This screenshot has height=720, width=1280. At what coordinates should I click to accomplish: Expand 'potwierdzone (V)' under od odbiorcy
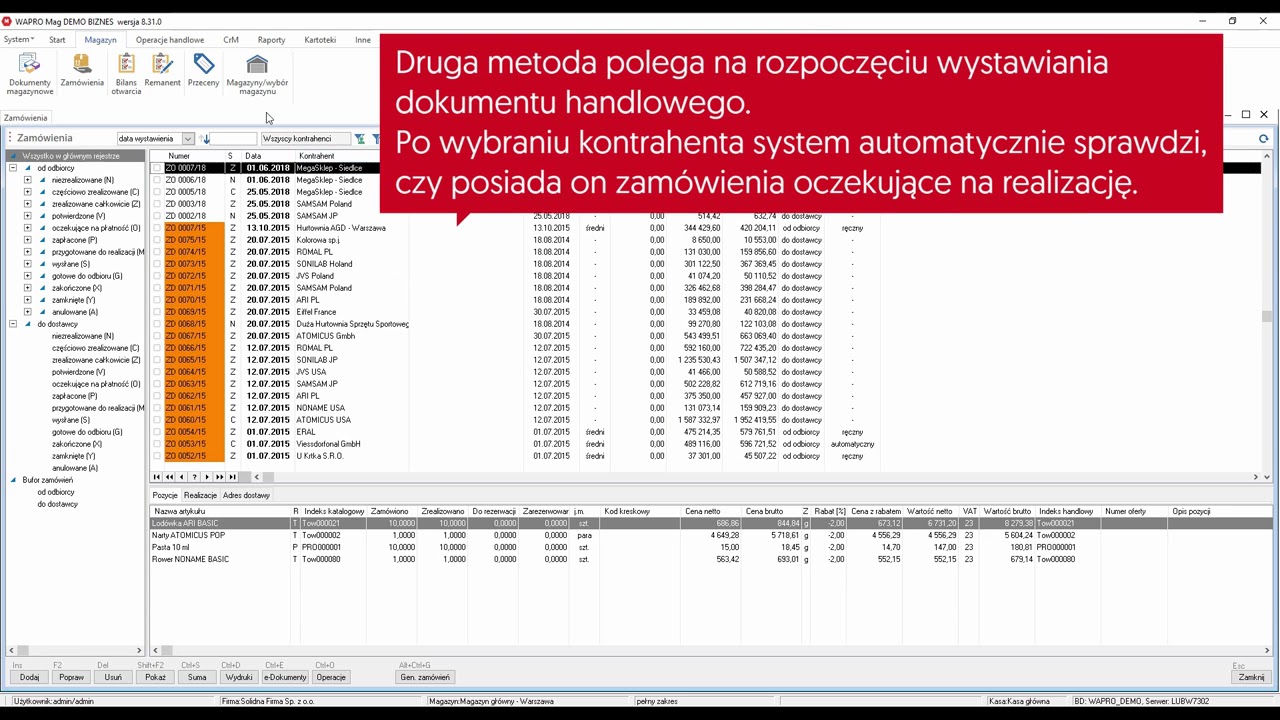27,216
